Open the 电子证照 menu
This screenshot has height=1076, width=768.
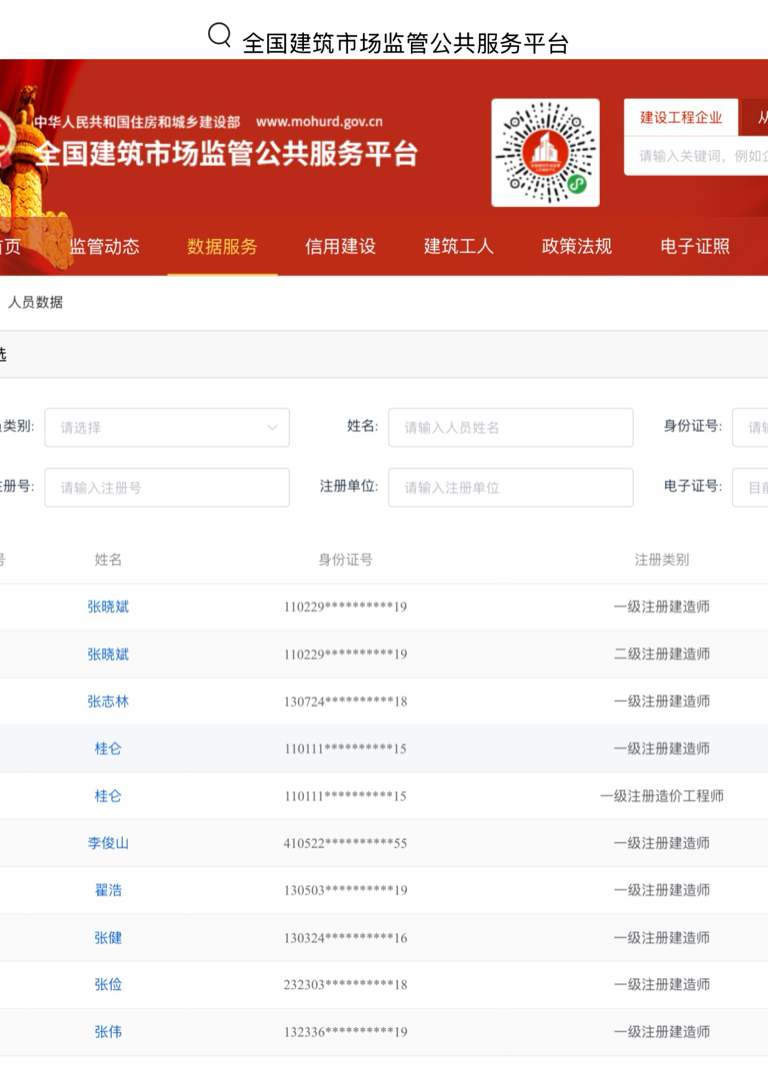pyautogui.click(x=695, y=246)
